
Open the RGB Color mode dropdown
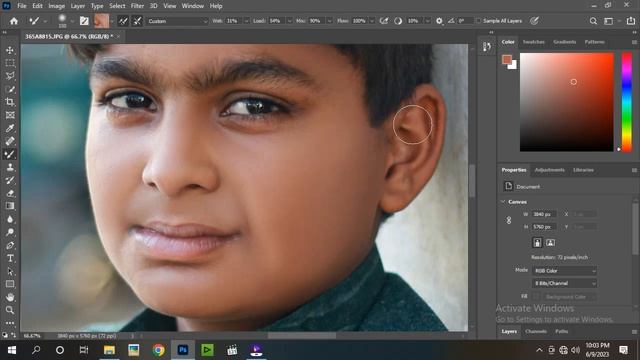tap(564, 271)
